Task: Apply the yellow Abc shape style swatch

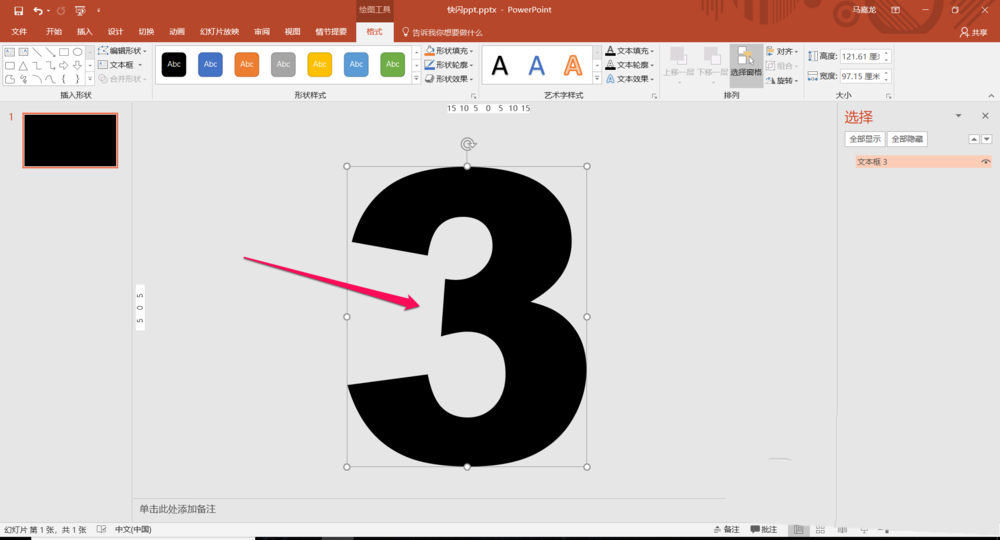Action: tap(320, 65)
